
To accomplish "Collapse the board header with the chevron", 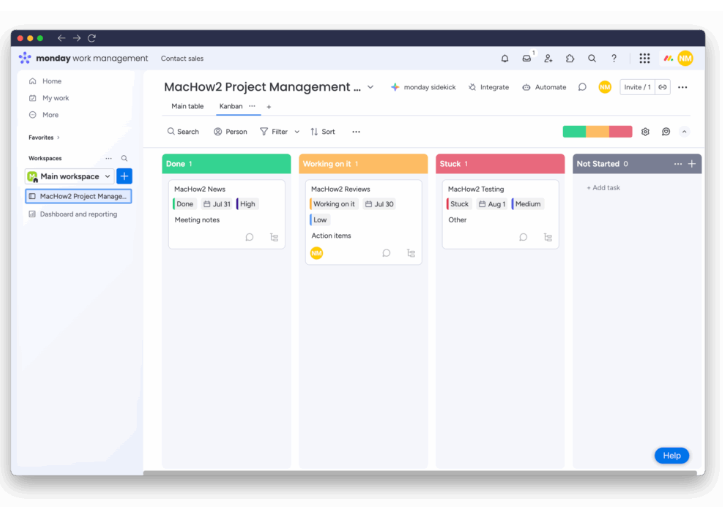I will tap(684, 132).
